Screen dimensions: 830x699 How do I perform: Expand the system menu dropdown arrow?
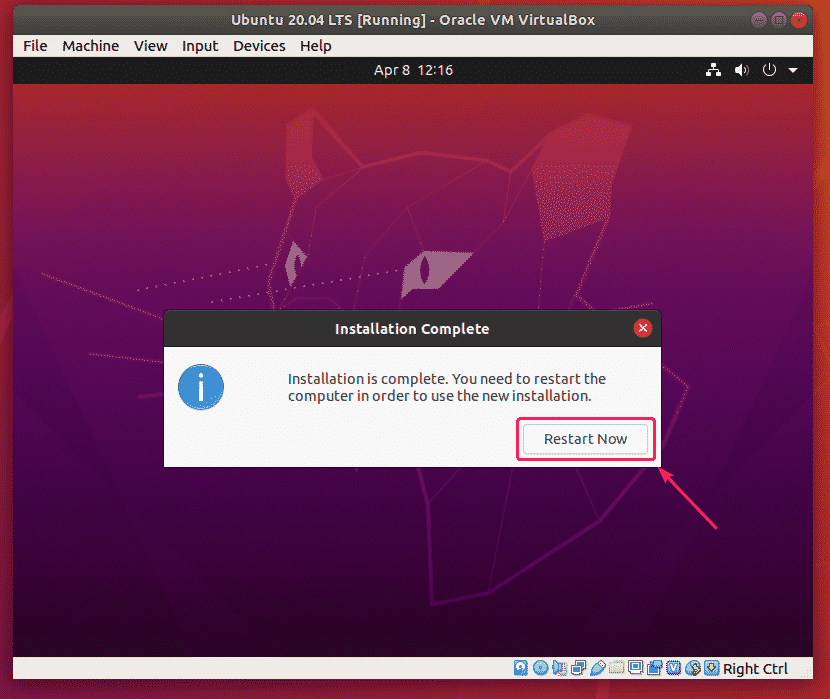793,70
